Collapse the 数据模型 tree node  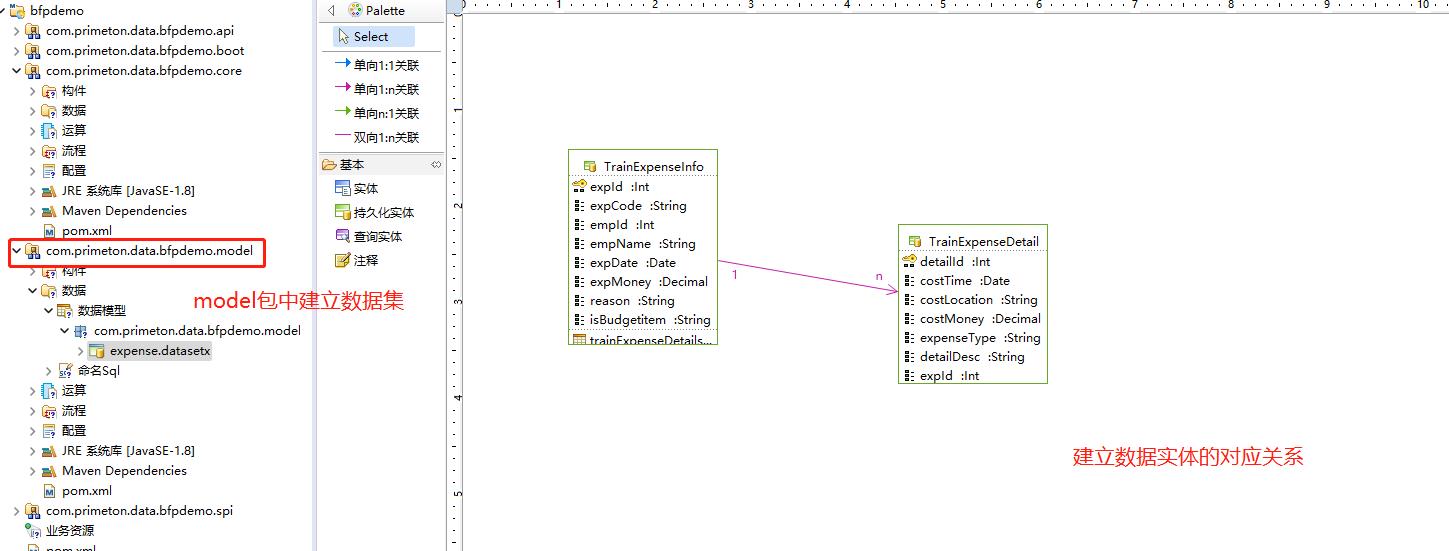tap(48, 311)
